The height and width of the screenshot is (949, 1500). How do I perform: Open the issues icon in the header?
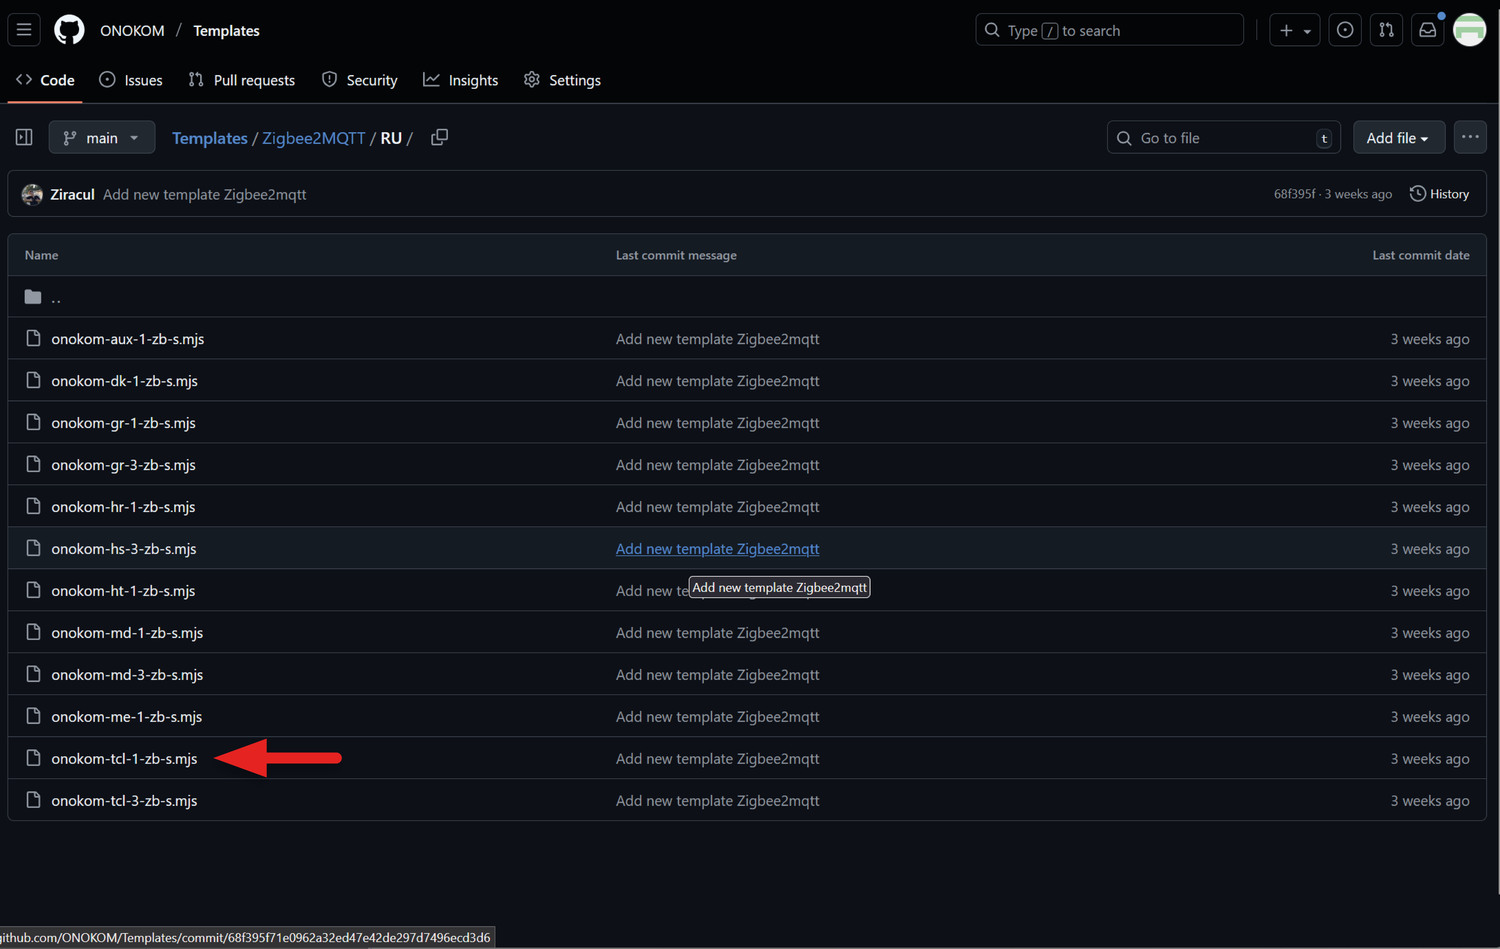1345,30
